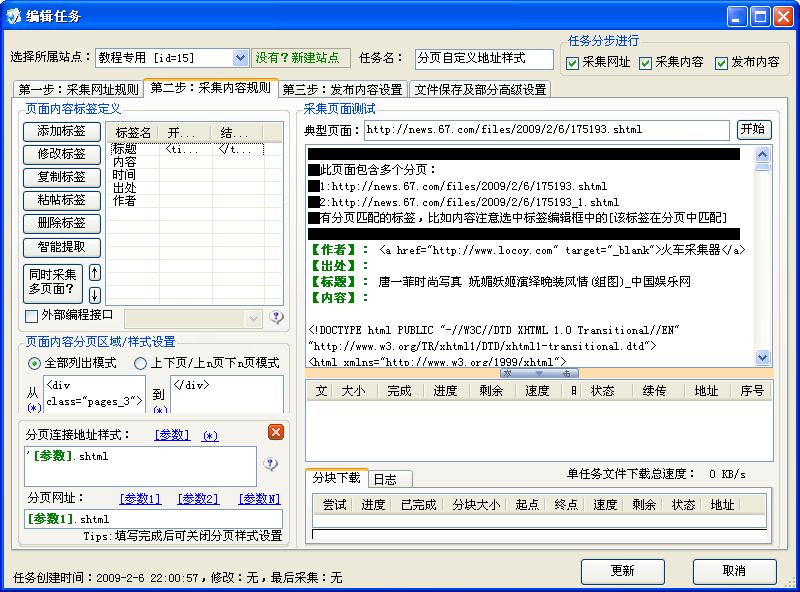Click the 分页网址 input field
The height and width of the screenshot is (592, 800).
point(153,519)
